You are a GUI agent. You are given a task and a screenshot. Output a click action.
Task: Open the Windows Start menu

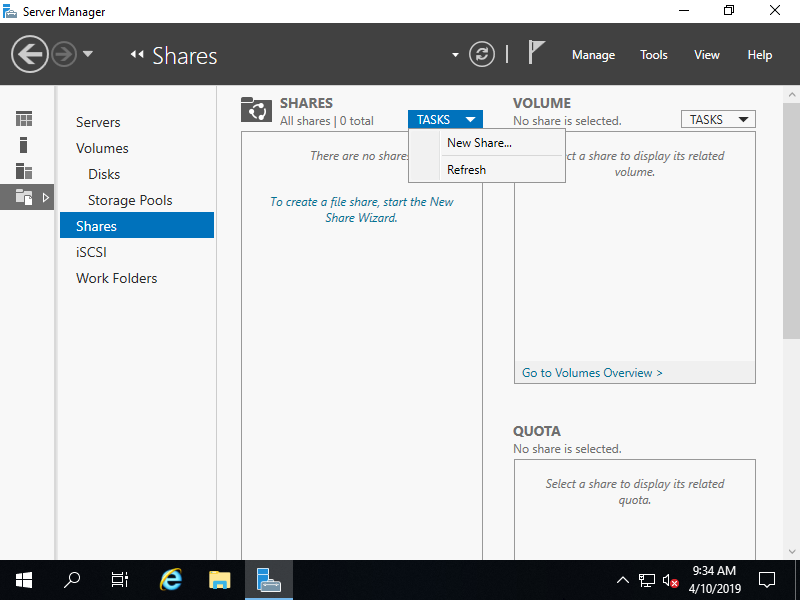tap(23, 580)
